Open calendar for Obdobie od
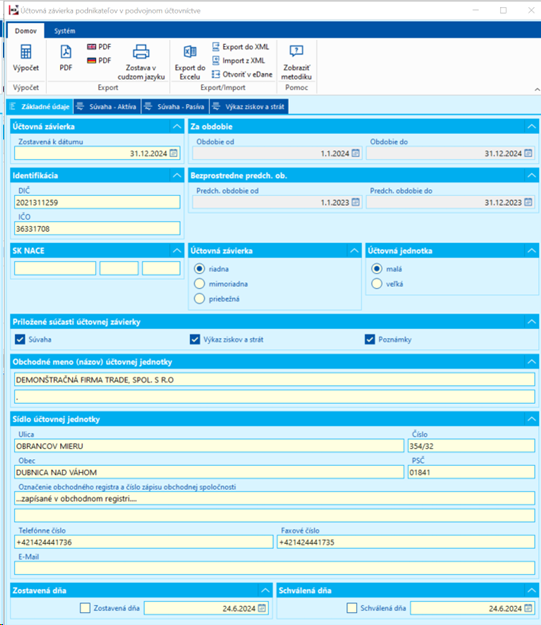 (355, 153)
